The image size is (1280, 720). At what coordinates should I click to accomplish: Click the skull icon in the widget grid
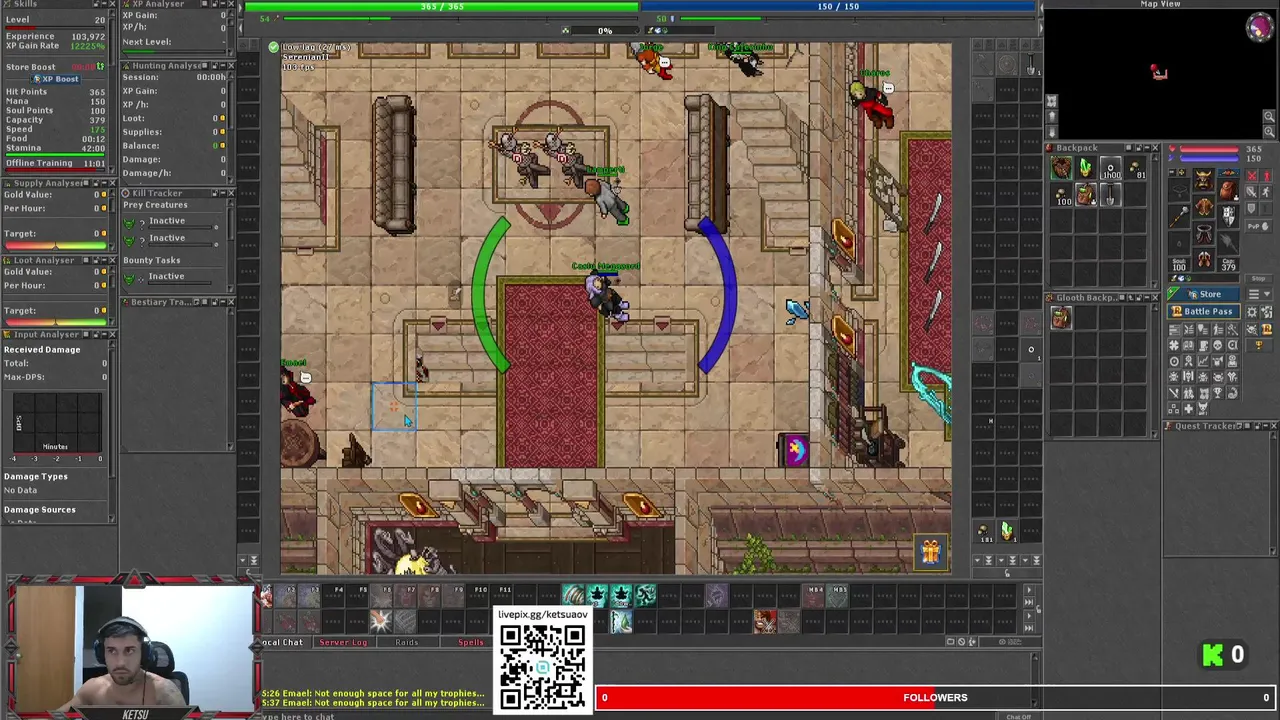1218,345
